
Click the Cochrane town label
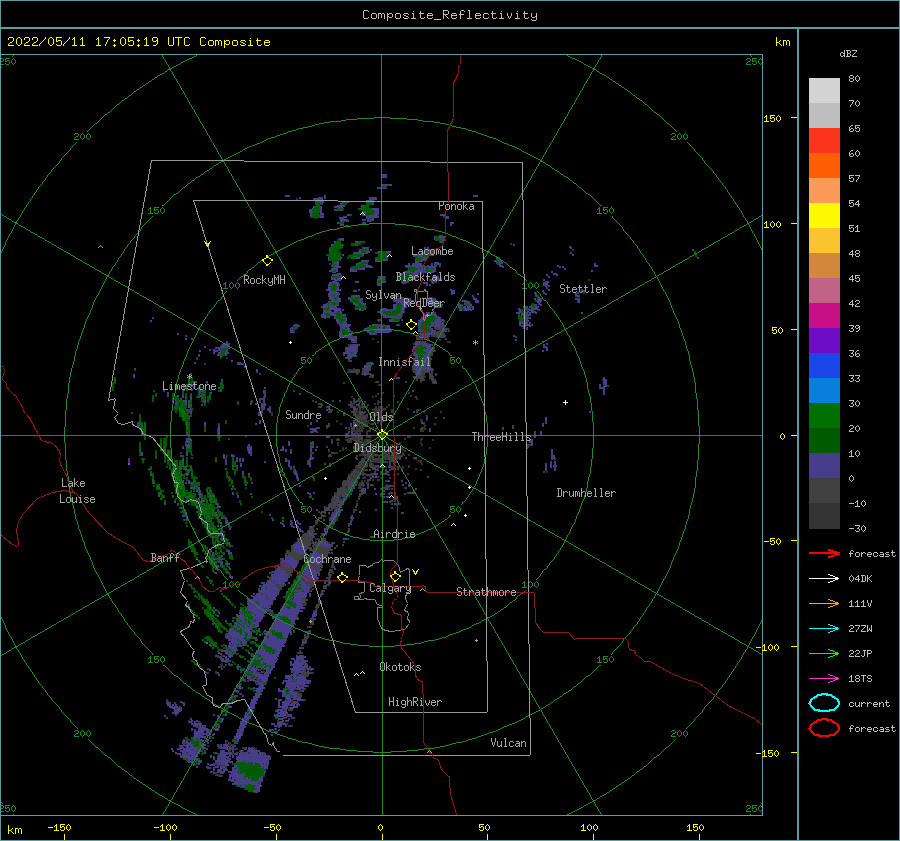tap(327, 559)
